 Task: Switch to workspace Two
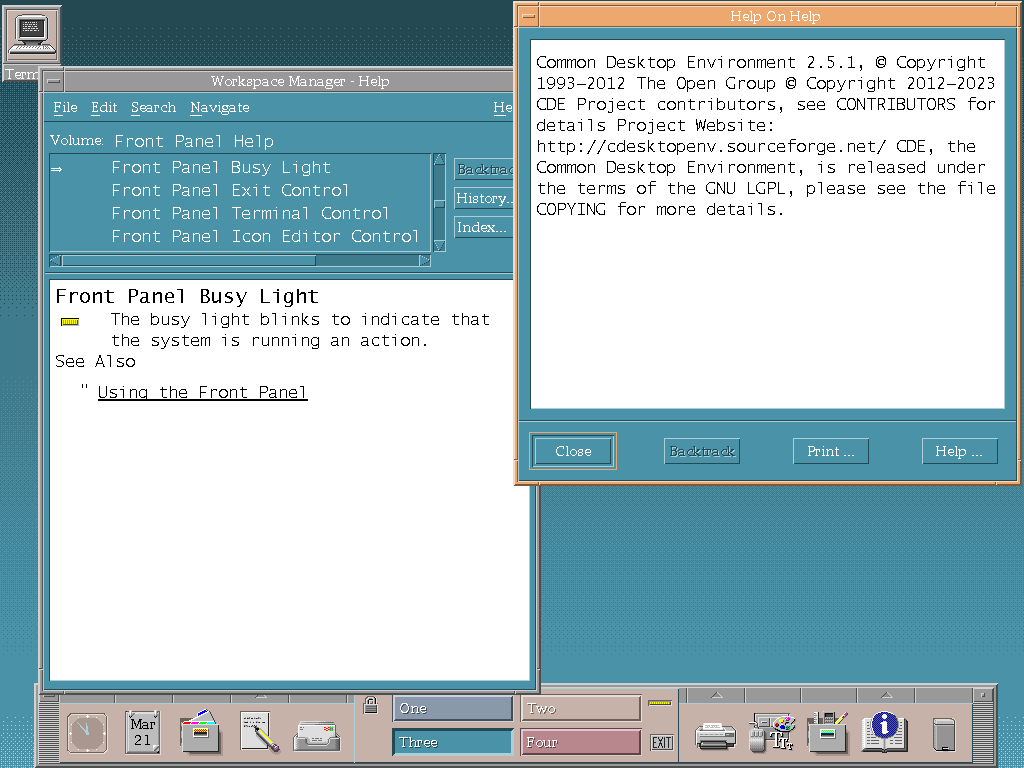click(x=581, y=708)
